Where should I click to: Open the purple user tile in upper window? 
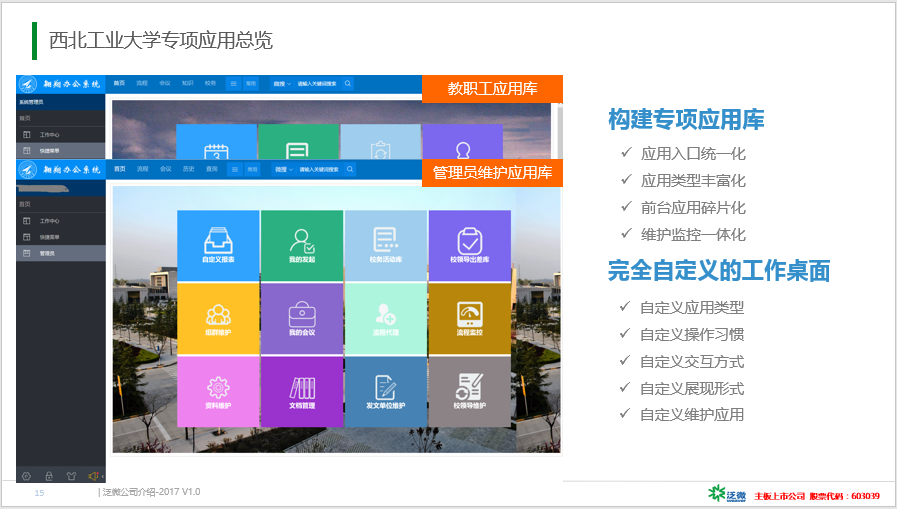click(463, 142)
